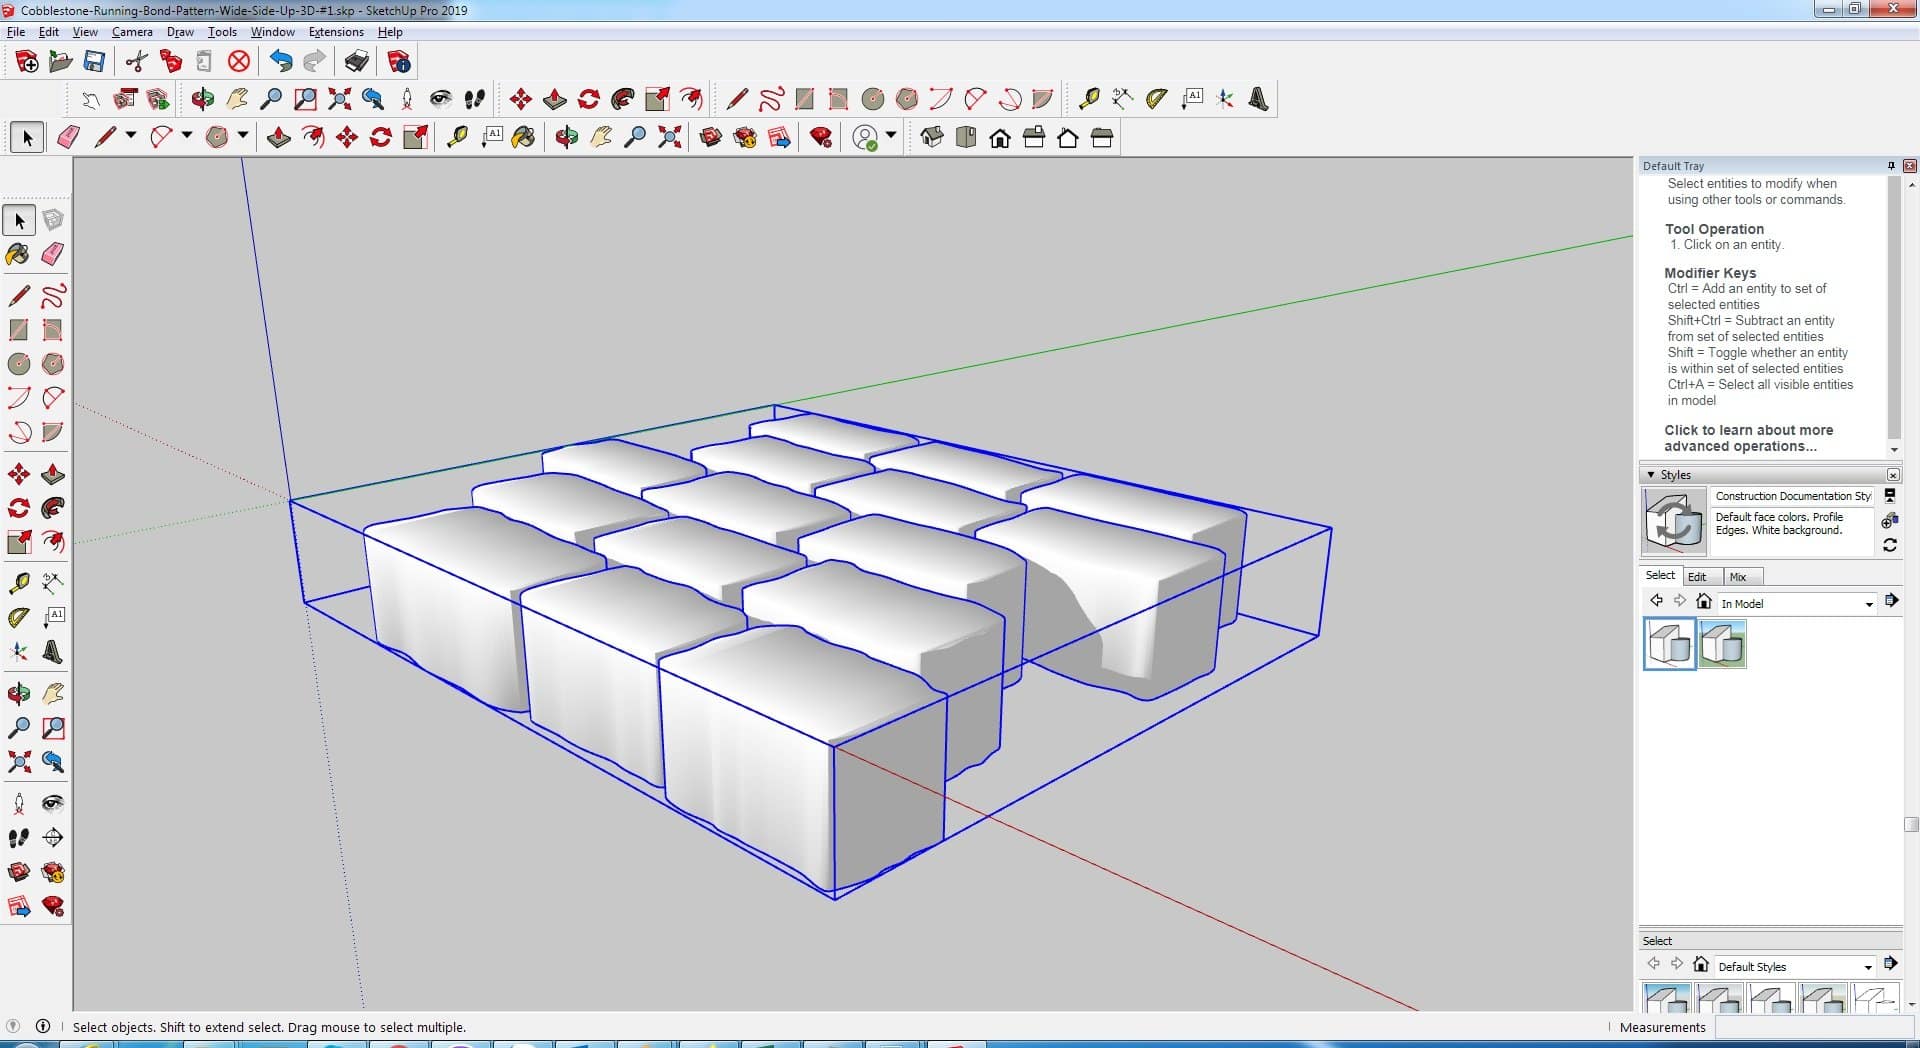
Task: Select the second In Model style thumbnail
Action: coord(1722,644)
